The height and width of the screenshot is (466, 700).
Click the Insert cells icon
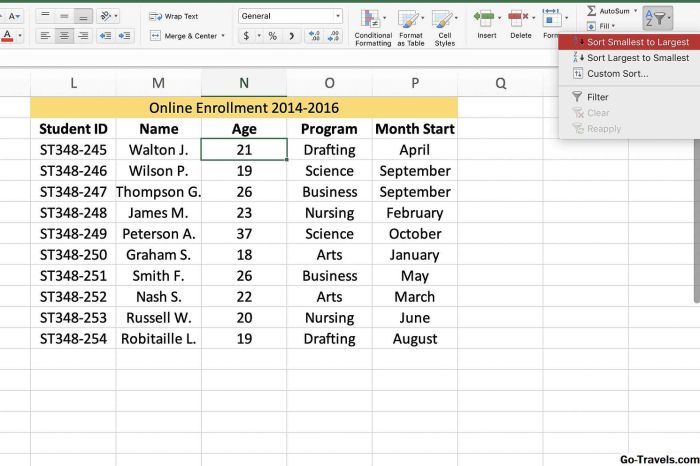click(484, 18)
